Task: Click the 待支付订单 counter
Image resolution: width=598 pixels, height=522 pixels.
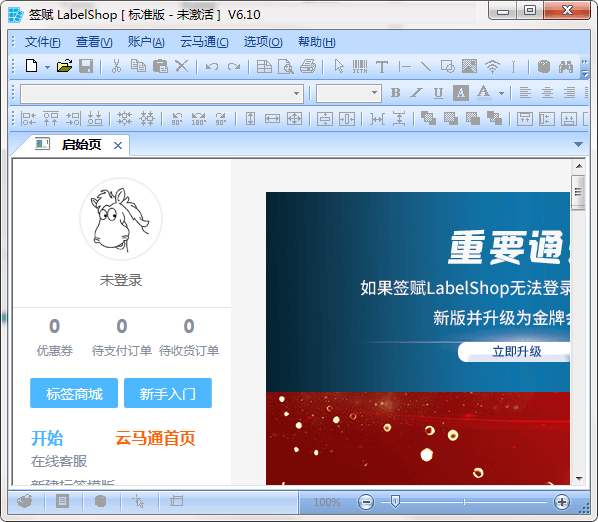Action: click(122, 337)
